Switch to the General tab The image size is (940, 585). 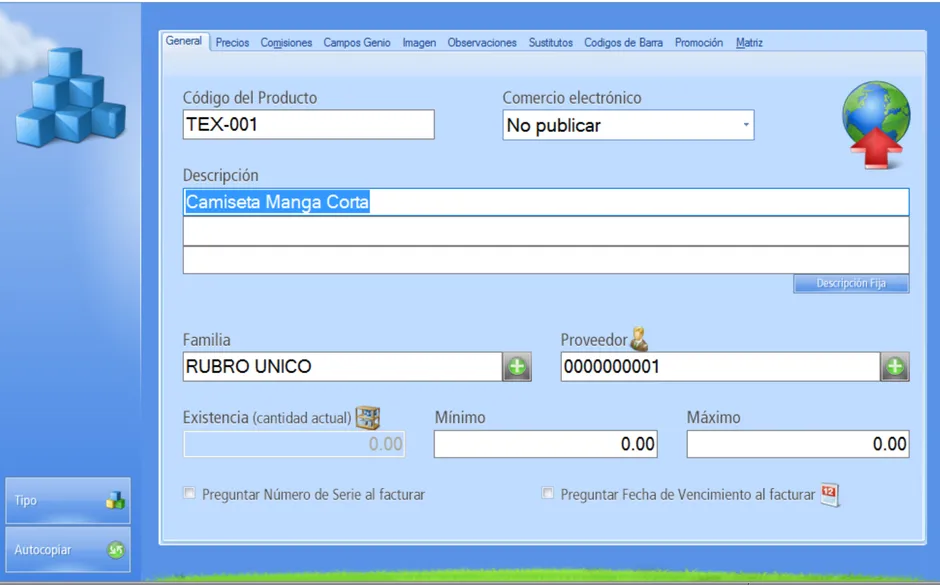tap(184, 41)
